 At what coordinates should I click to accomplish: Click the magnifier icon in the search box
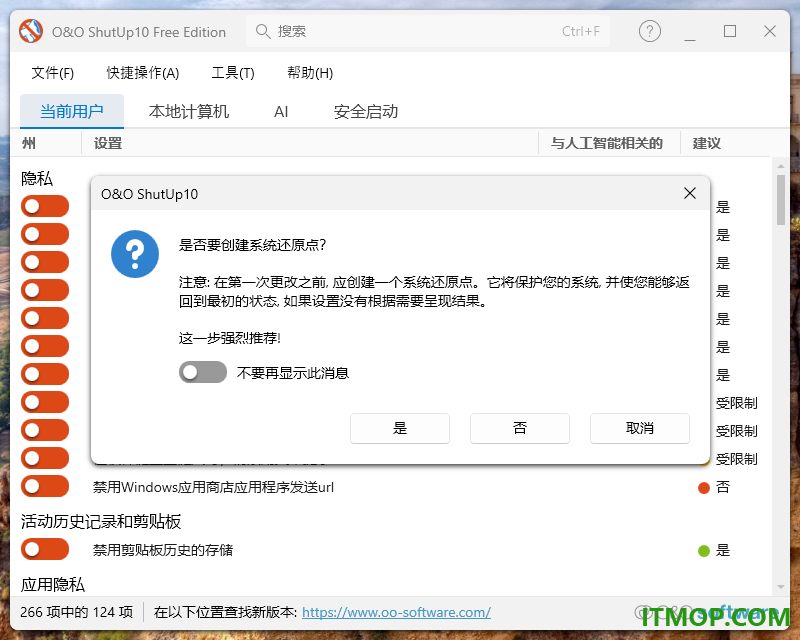pos(263,32)
